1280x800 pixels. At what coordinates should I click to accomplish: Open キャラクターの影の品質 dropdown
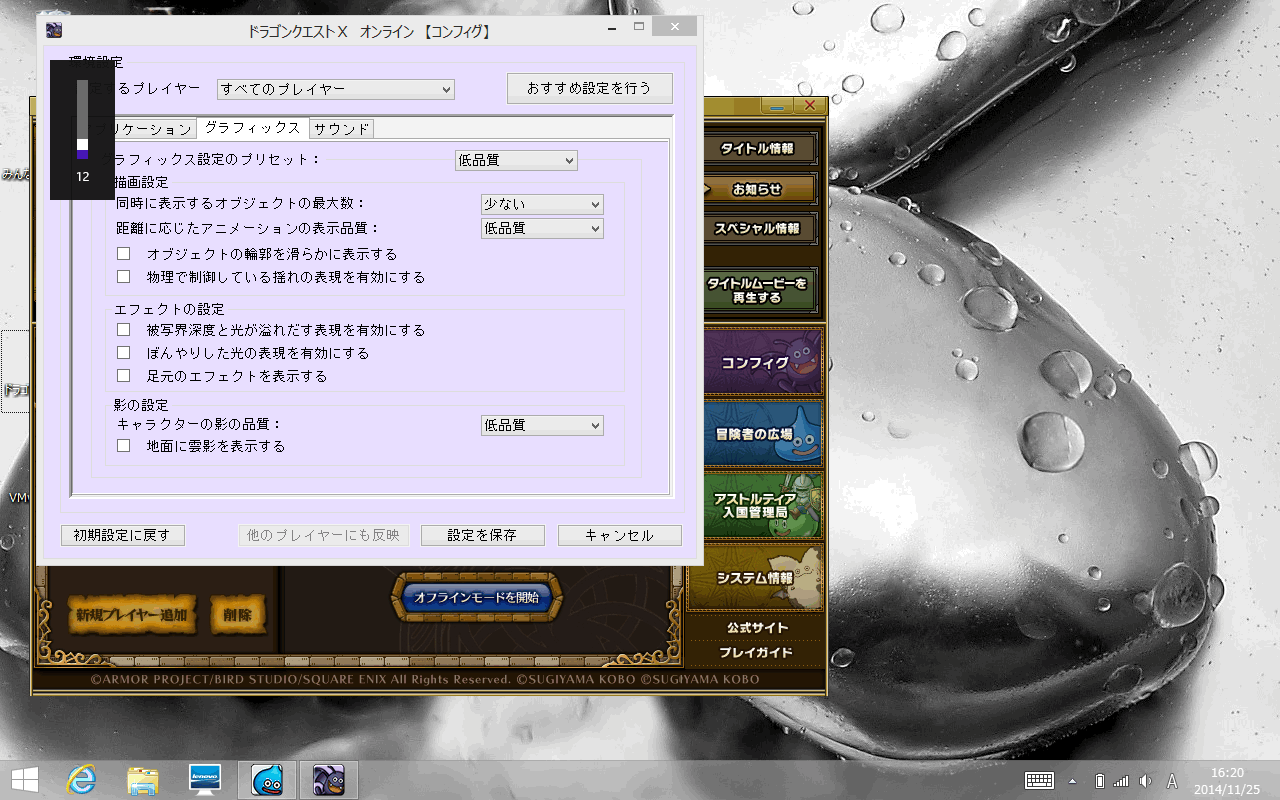tap(542, 425)
